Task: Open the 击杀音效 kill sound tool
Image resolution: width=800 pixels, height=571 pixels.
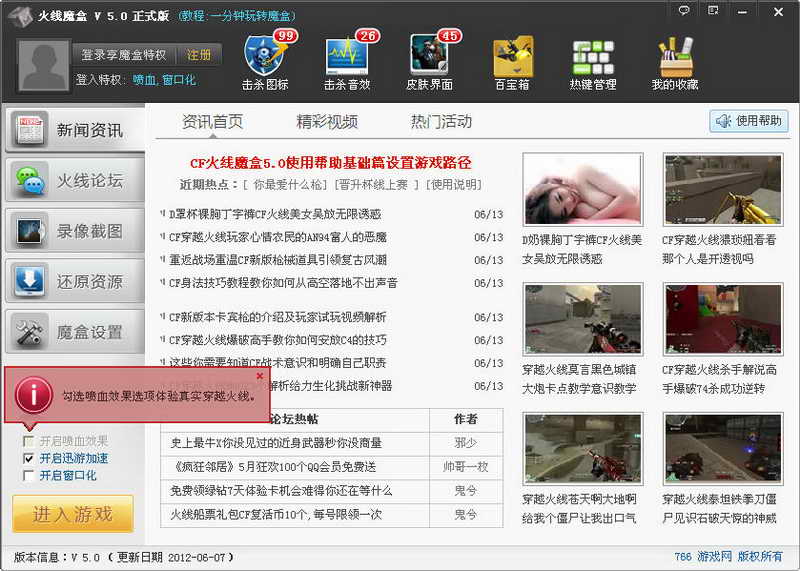Action: point(347,61)
